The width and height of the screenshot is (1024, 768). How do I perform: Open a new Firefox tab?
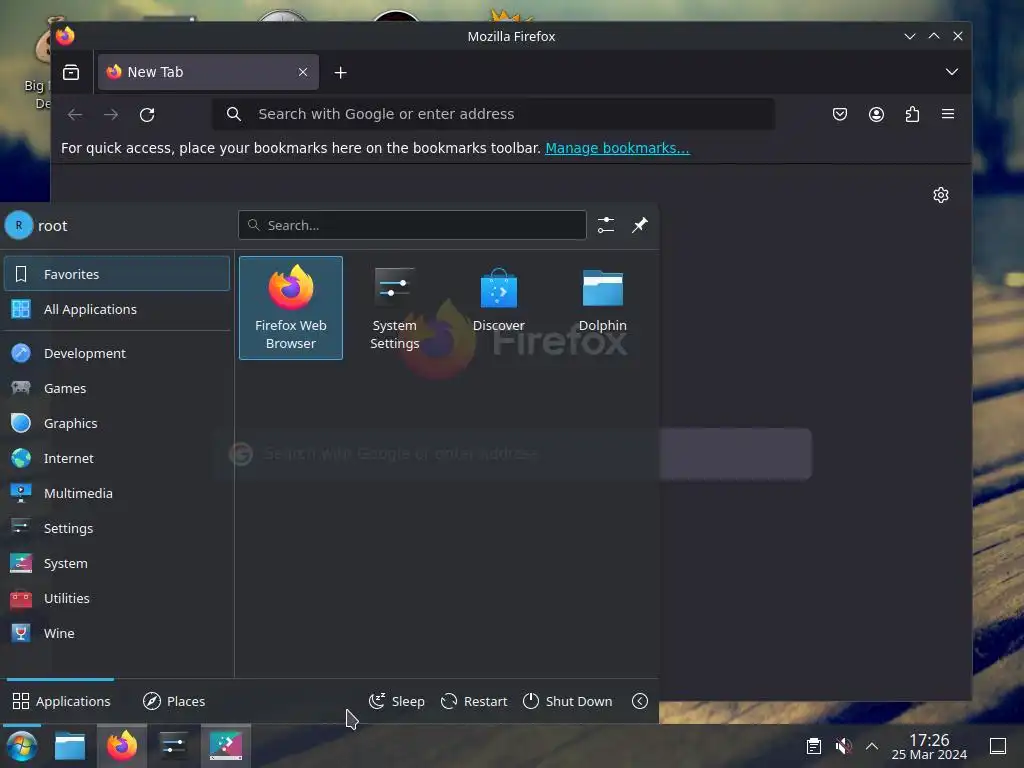[x=340, y=72]
